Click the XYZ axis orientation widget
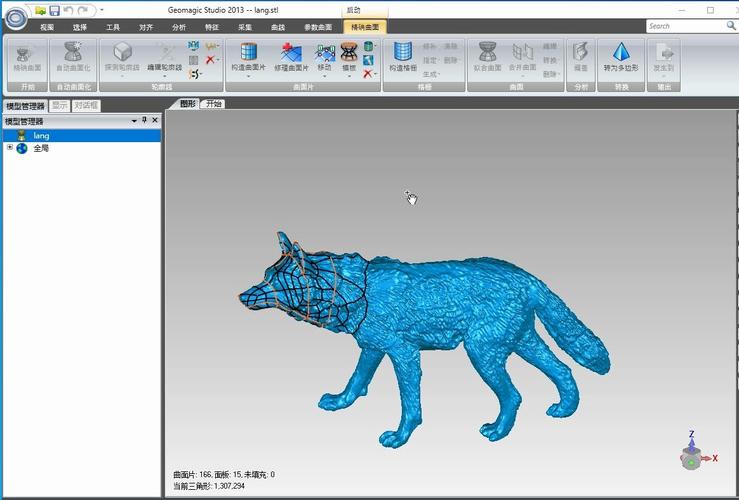This screenshot has width=739, height=500. click(697, 451)
